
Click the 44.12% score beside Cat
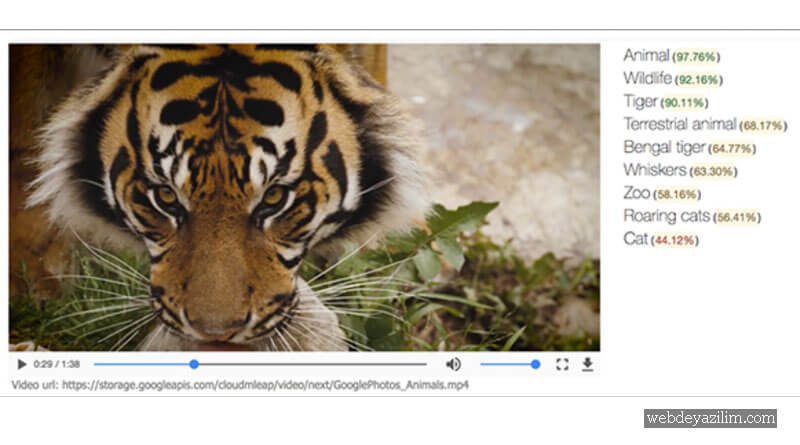click(x=675, y=241)
